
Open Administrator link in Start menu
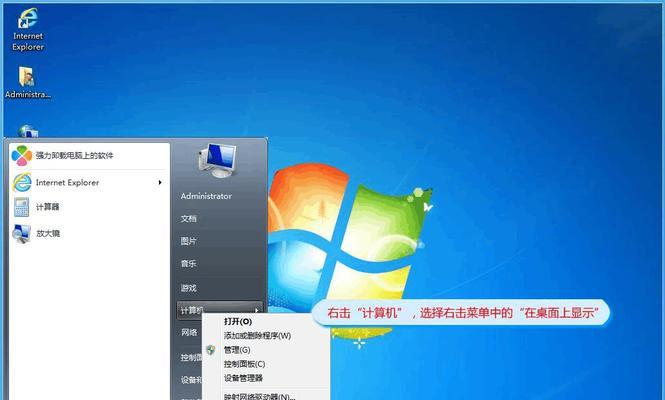(x=206, y=196)
